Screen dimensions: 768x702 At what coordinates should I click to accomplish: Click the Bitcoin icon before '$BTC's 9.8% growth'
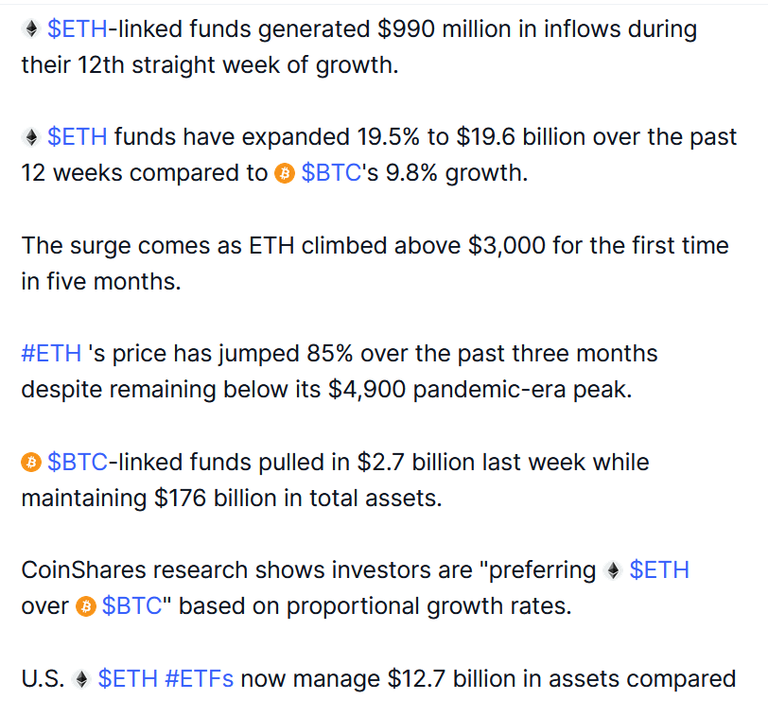pyautogui.click(x=284, y=173)
